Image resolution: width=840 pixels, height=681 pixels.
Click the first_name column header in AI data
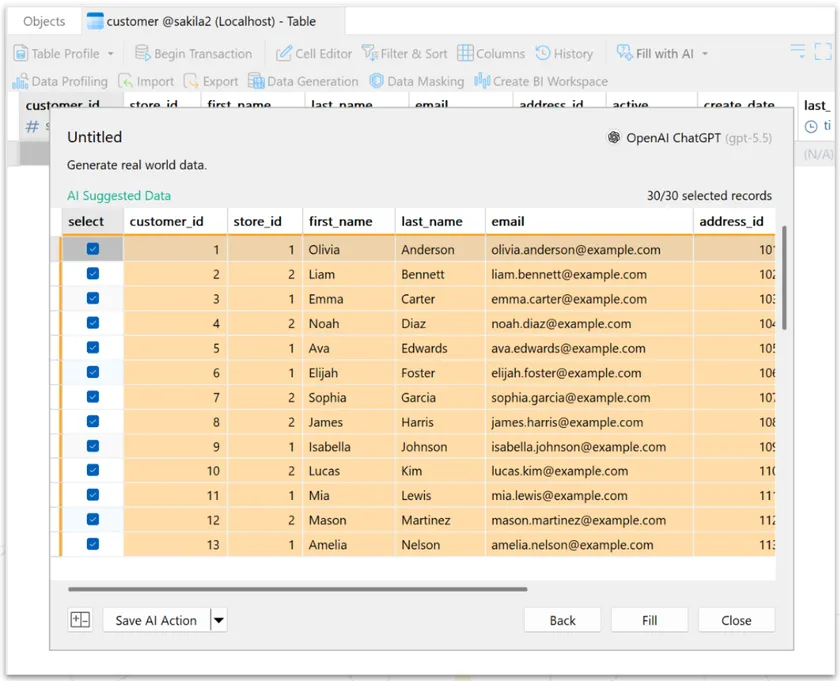[349, 221]
